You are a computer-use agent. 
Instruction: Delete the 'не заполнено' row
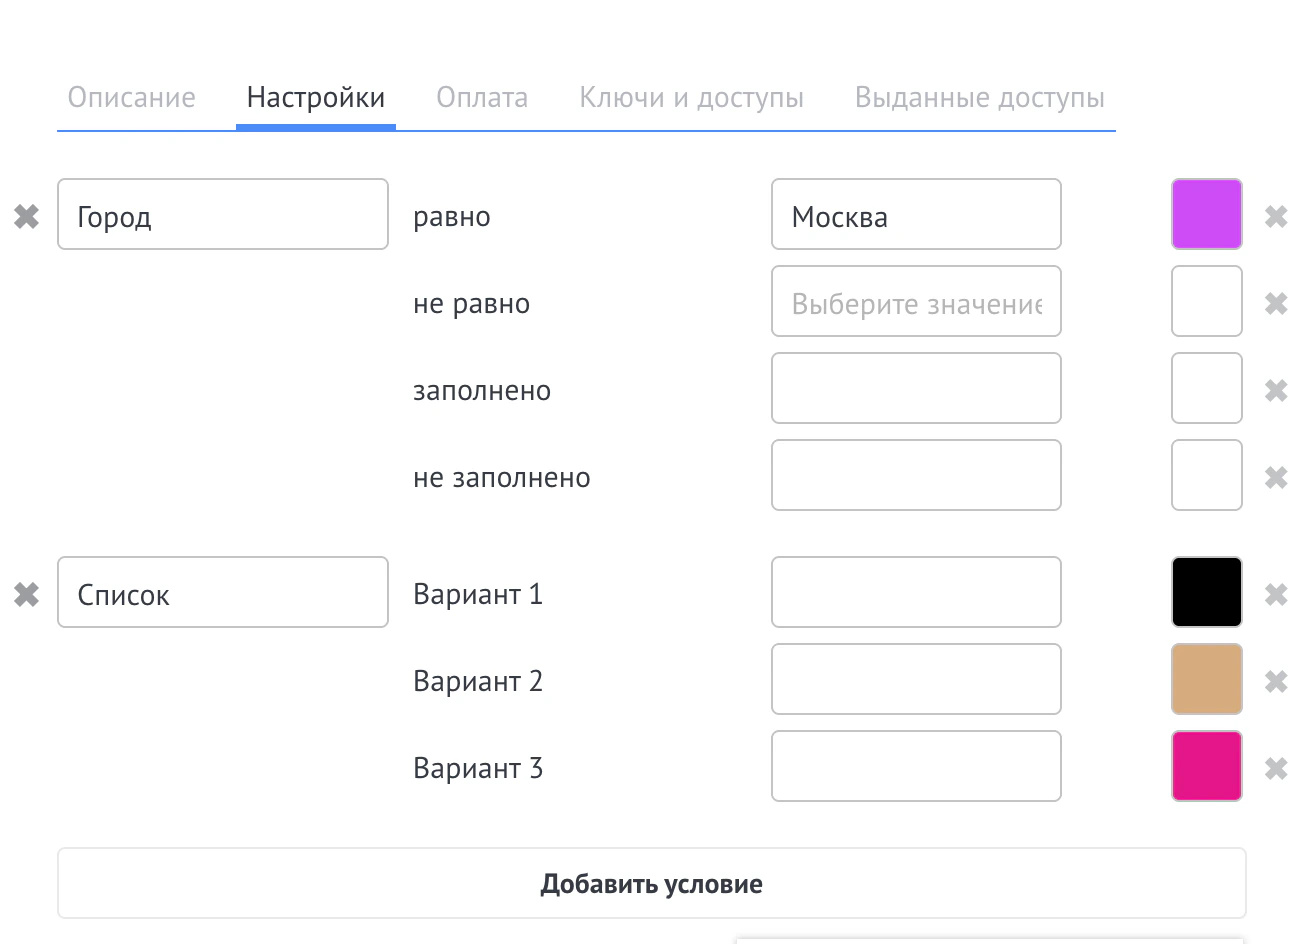(1275, 477)
